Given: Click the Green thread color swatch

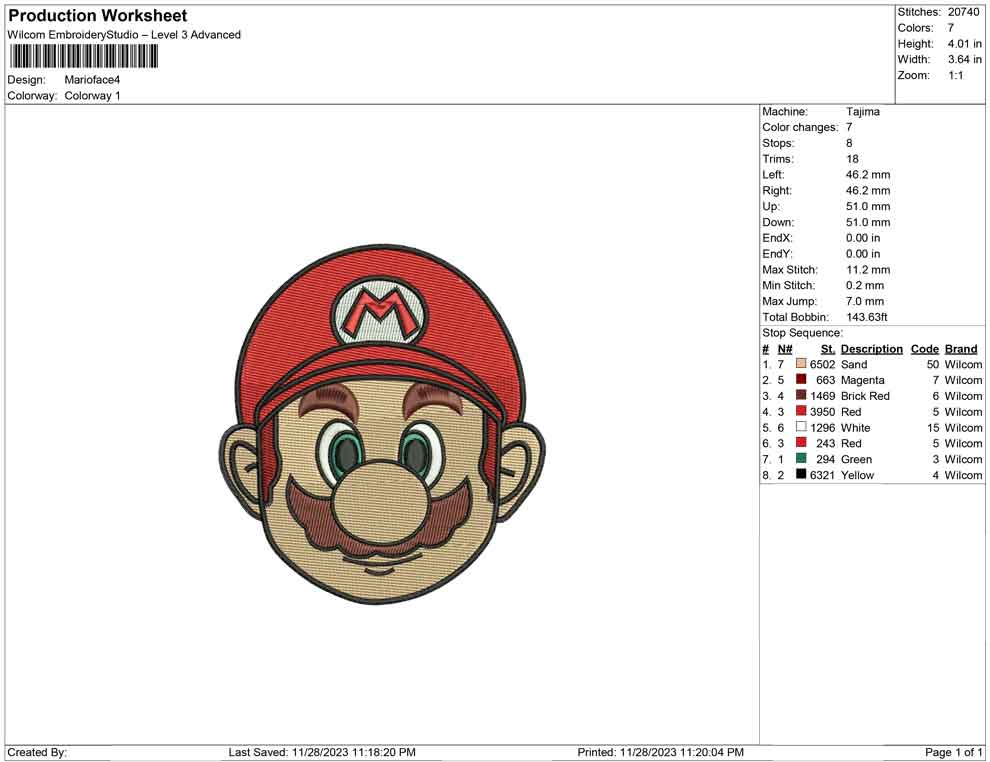Looking at the screenshot, I should (x=801, y=459).
